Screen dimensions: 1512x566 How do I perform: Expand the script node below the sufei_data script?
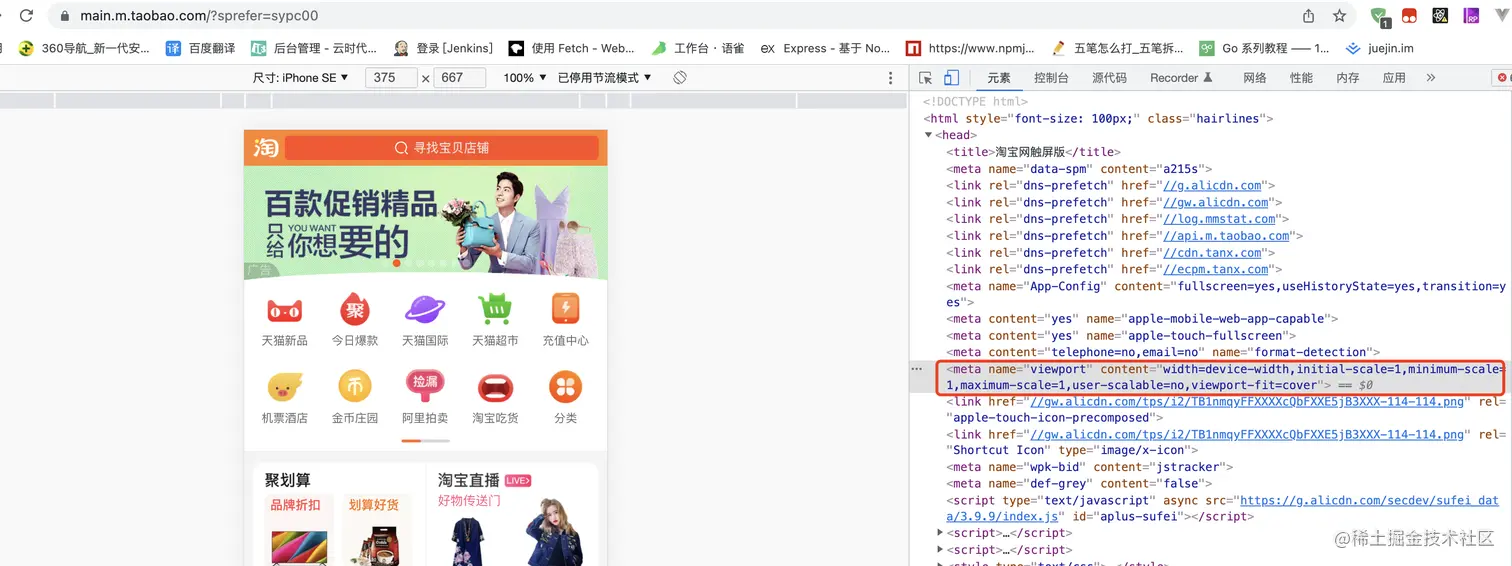940,533
